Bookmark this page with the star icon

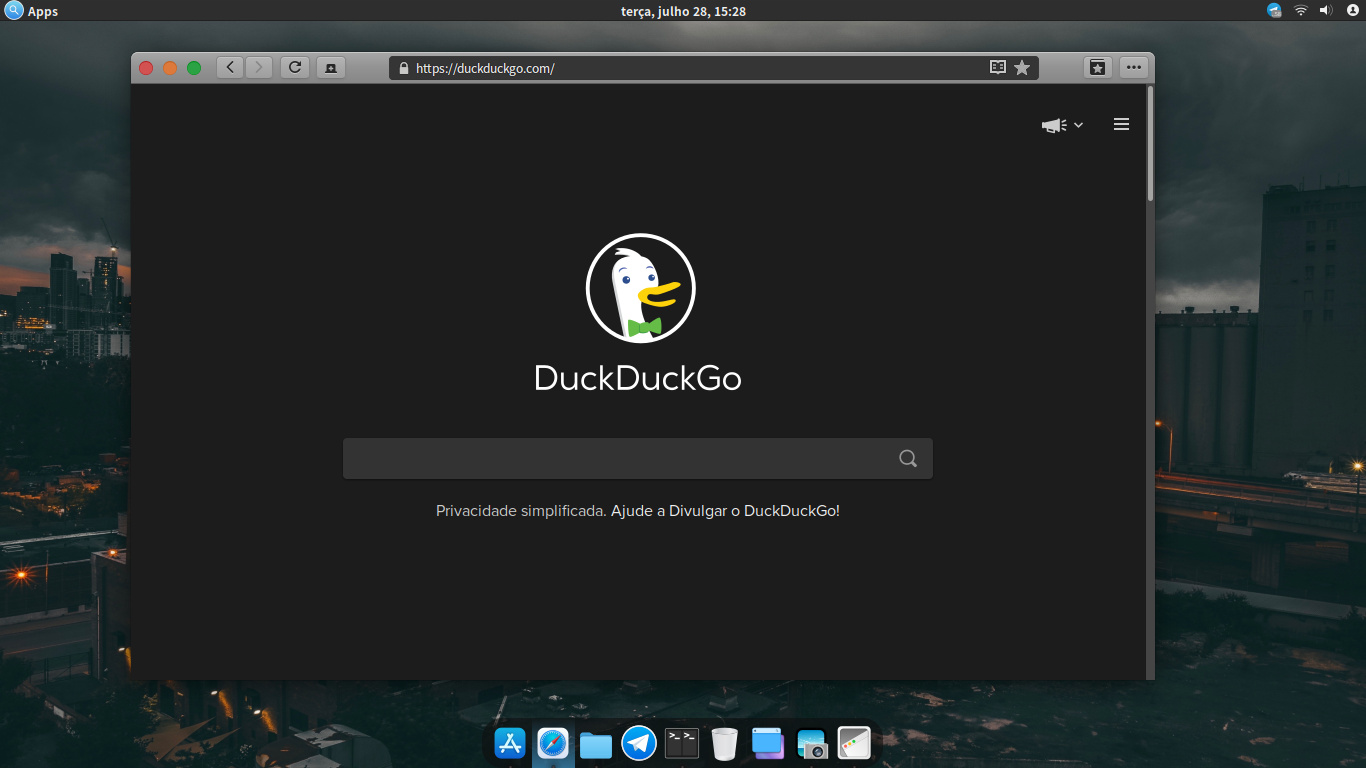click(1022, 67)
